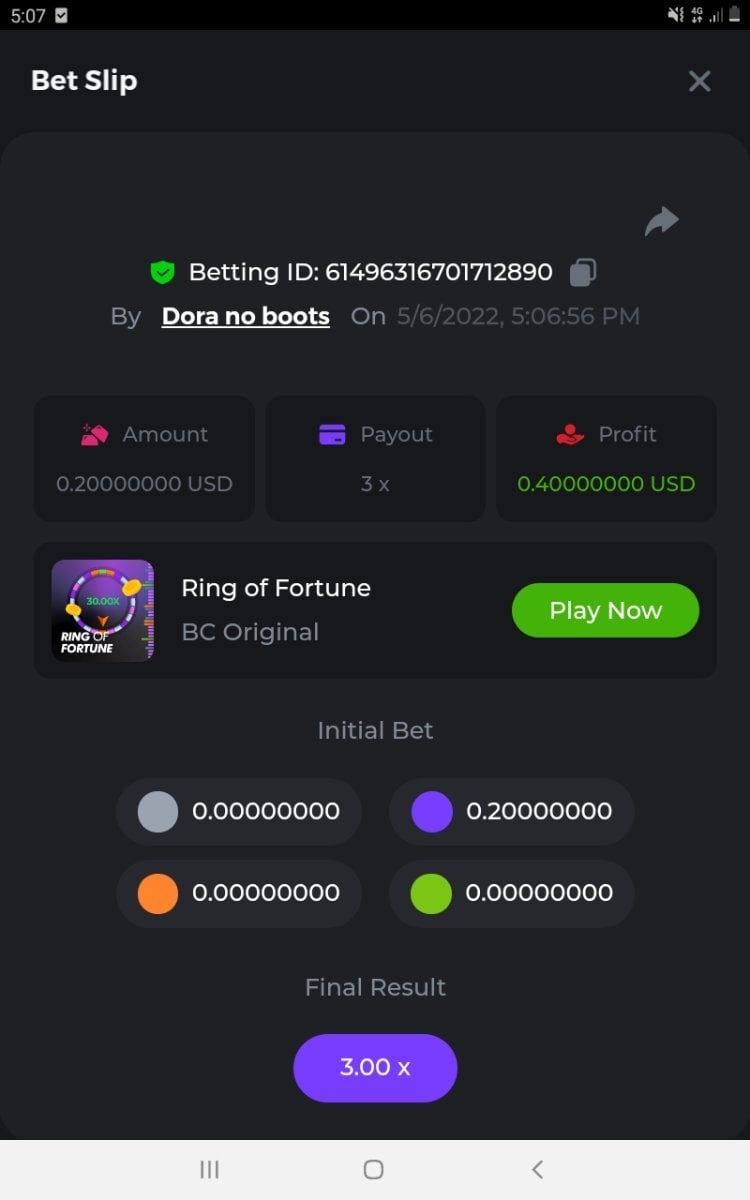Share the bet slip via arrow icon

pos(662,221)
